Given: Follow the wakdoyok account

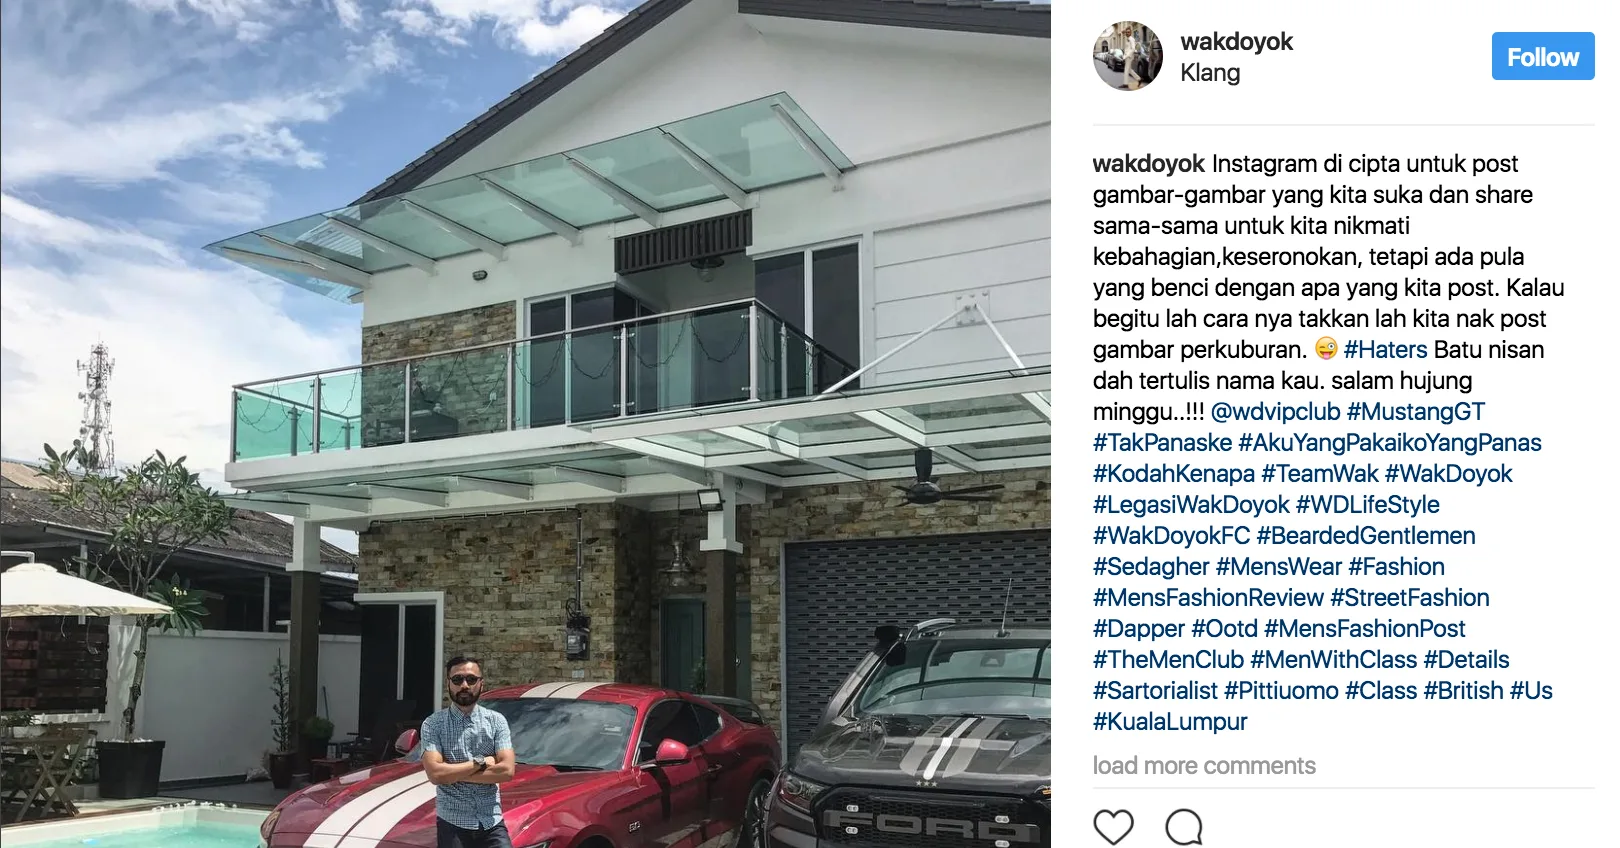Looking at the screenshot, I should (x=1543, y=56).
